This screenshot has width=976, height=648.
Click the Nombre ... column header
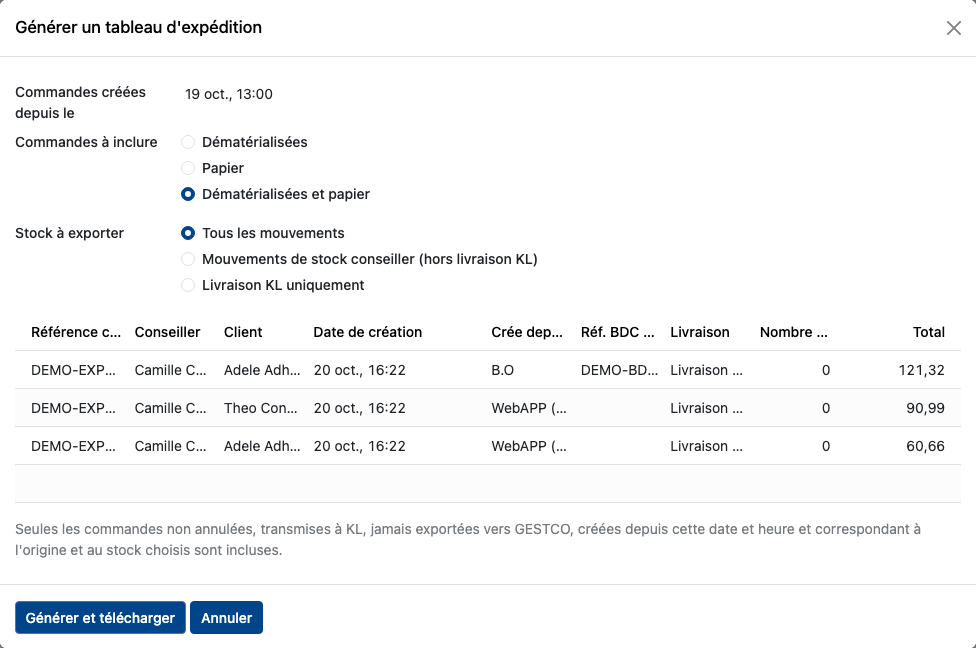coord(794,332)
